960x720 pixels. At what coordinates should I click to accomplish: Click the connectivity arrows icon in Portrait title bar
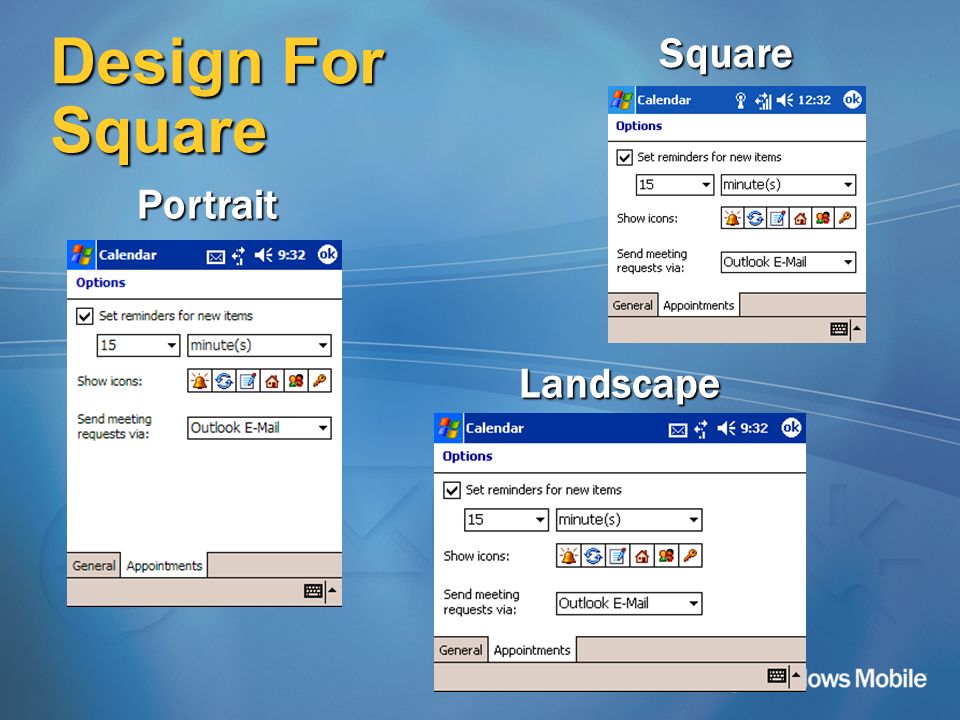click(x=239, y=256)
